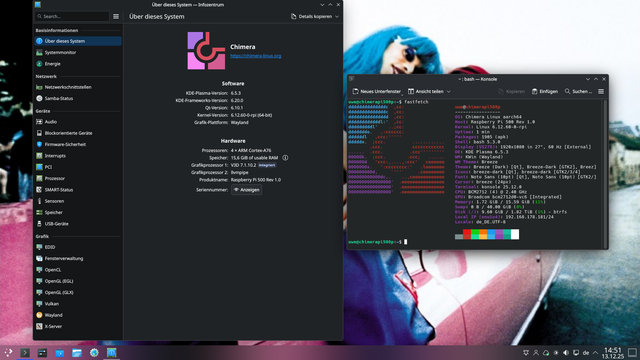640x360 pixels.
Task: Click the info icon beside usable RAM
Action: click(x=285, y=158)
